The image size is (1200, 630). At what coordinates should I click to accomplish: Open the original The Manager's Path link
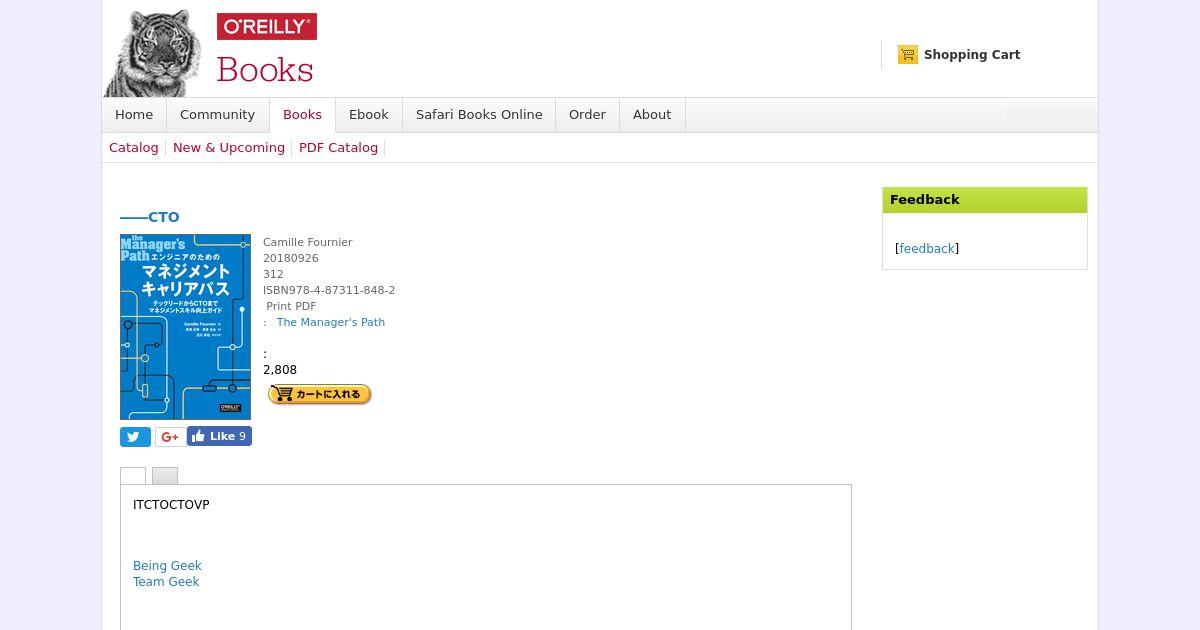click(x=331, y=322)
